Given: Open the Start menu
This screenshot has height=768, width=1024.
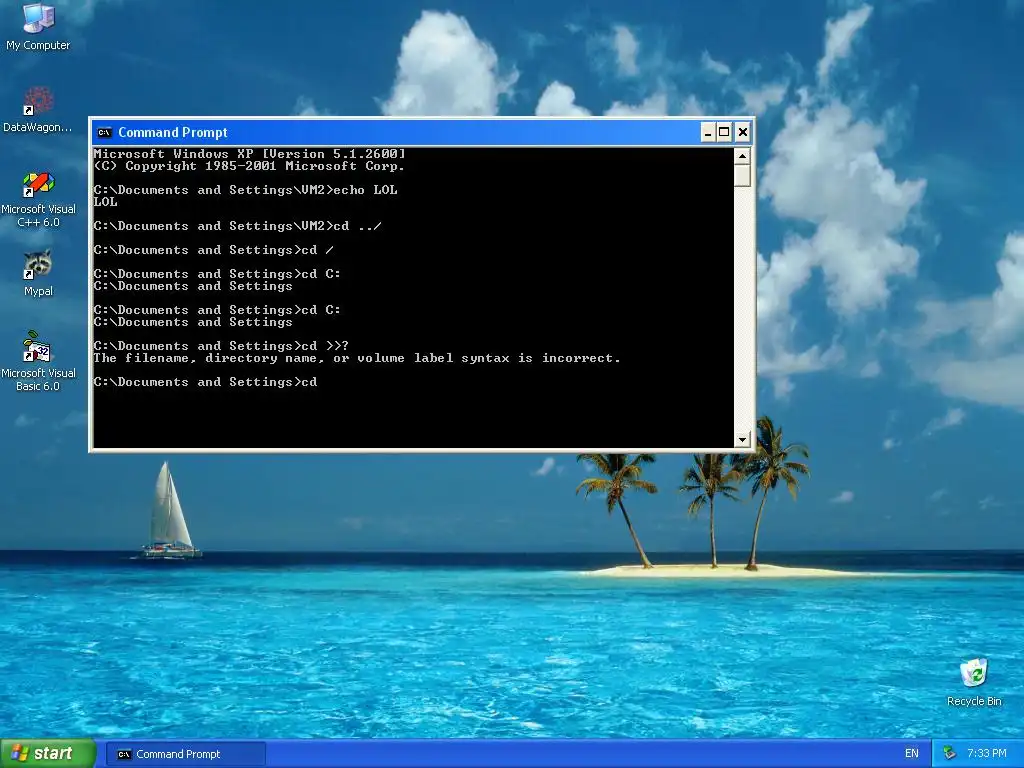Looking at the screenshot, I should (48, 753).
